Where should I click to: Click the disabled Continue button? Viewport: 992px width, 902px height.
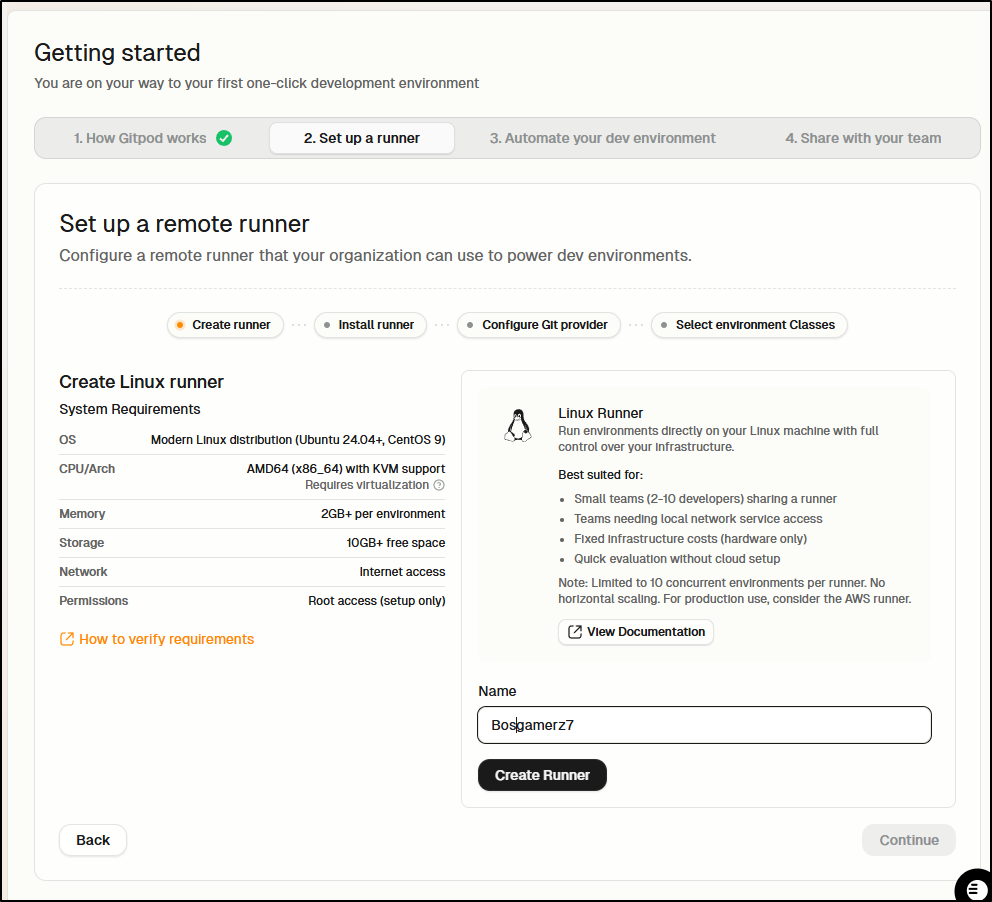click(908, 840)
